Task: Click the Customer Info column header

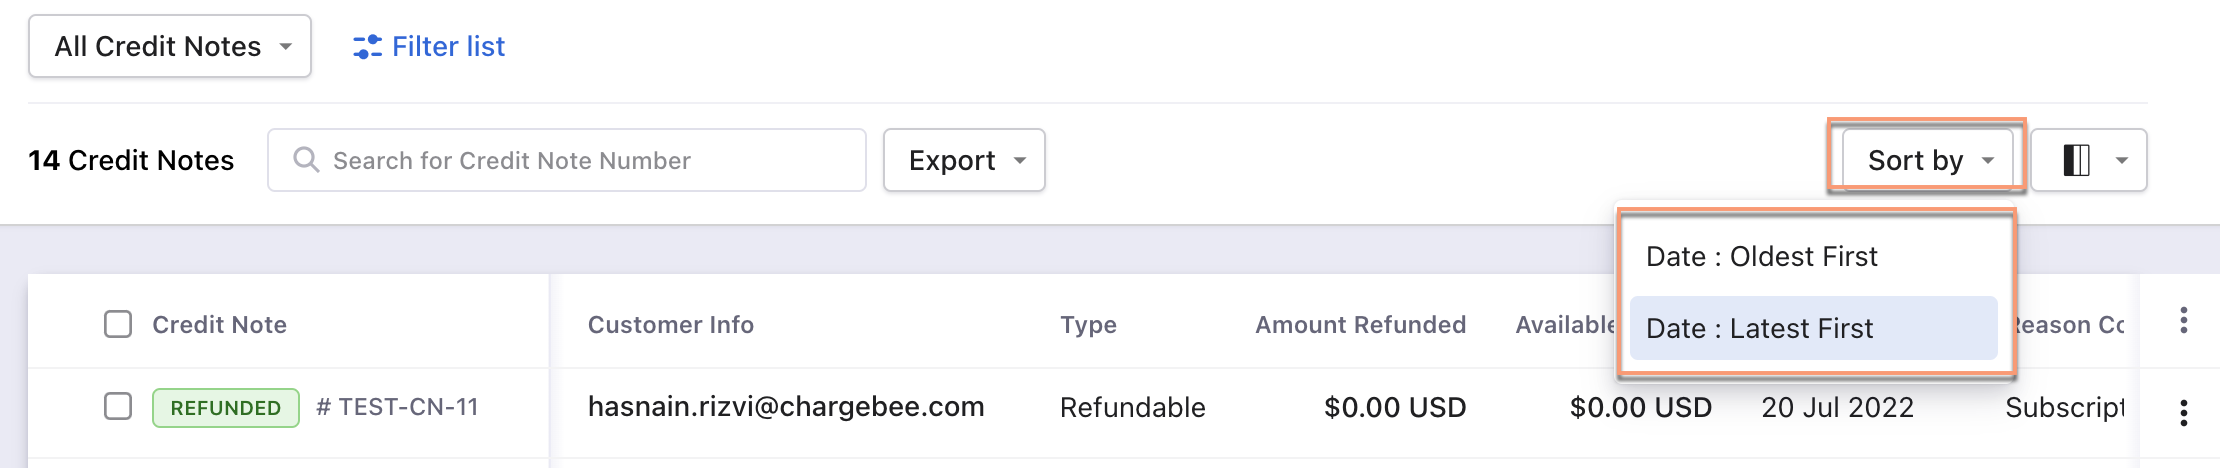Action: click(x=670, y=325)
